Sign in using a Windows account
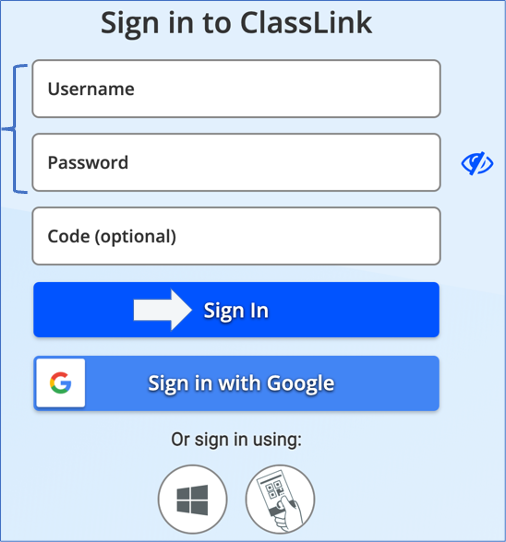Screen dimensions: 506x542 click(193, 499)
